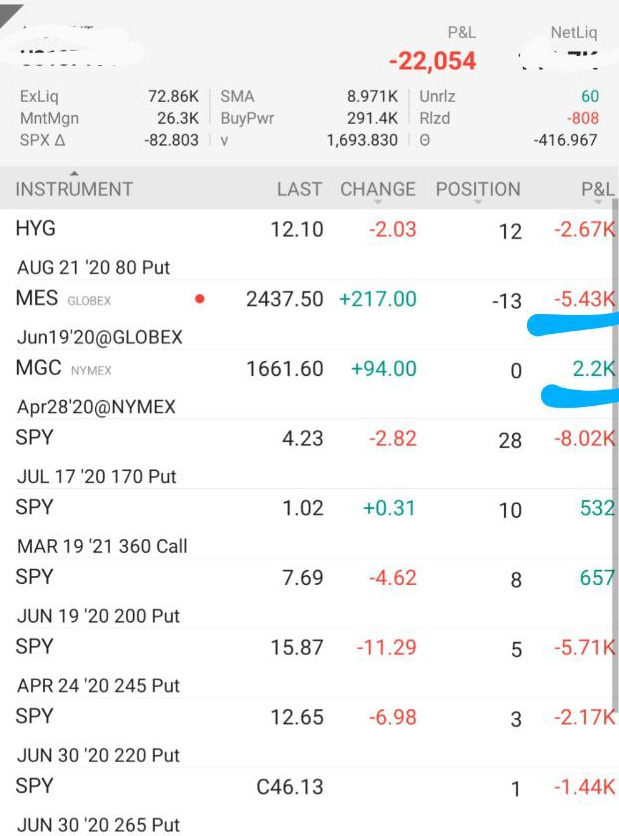Image resolution: width=619 pixels, height=836 pixels.
Task: Click the SPX delta value -82.803
Action: [x=171, y=140]
